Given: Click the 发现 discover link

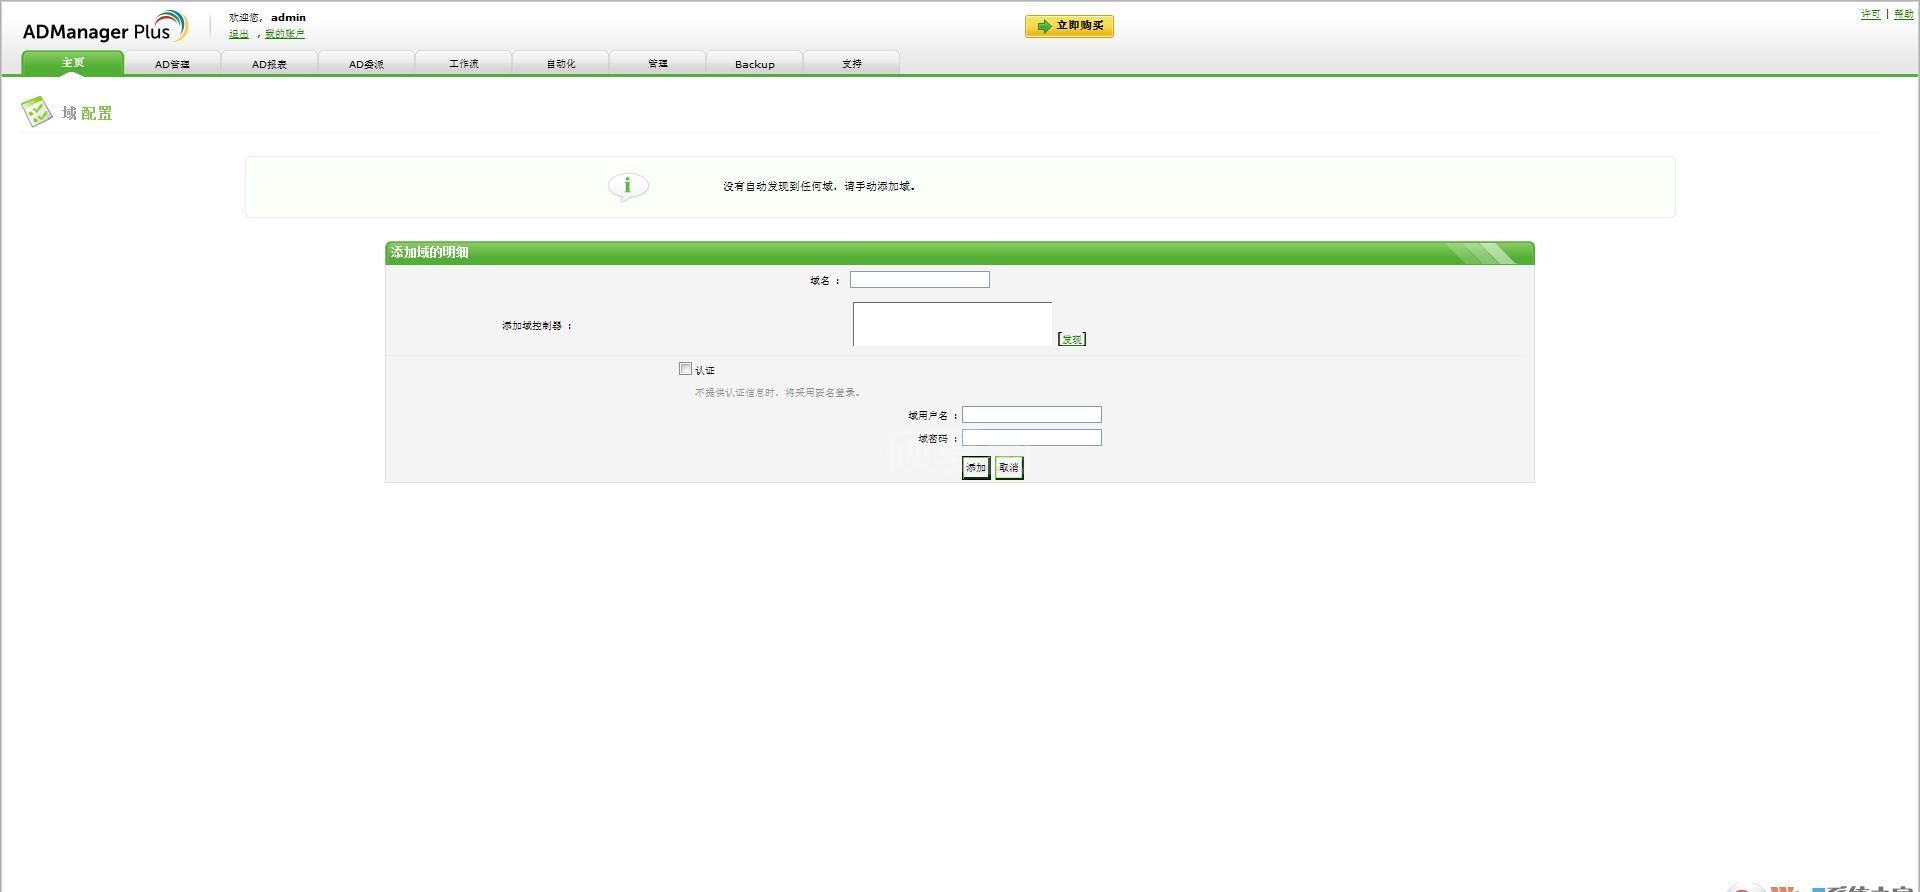Looking at the screenshot, I should 1072,339.
